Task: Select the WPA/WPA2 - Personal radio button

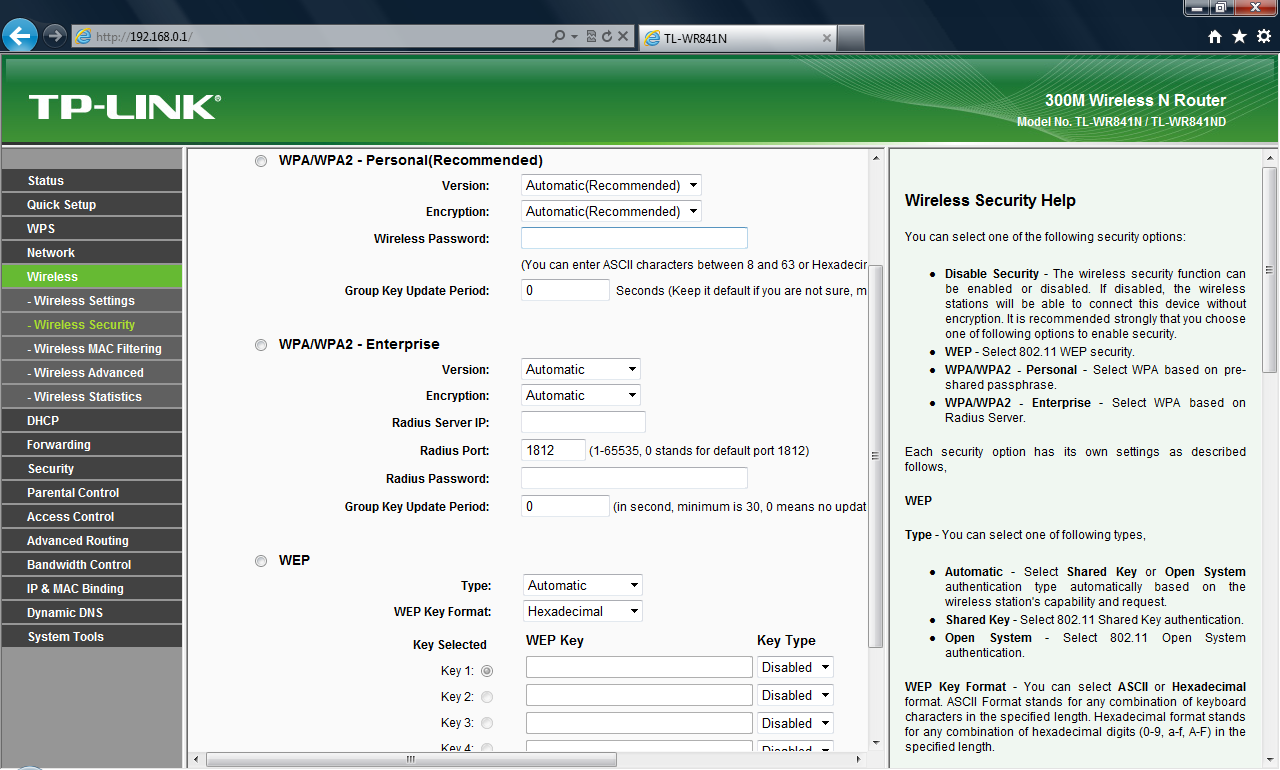Action: point(261,161)
